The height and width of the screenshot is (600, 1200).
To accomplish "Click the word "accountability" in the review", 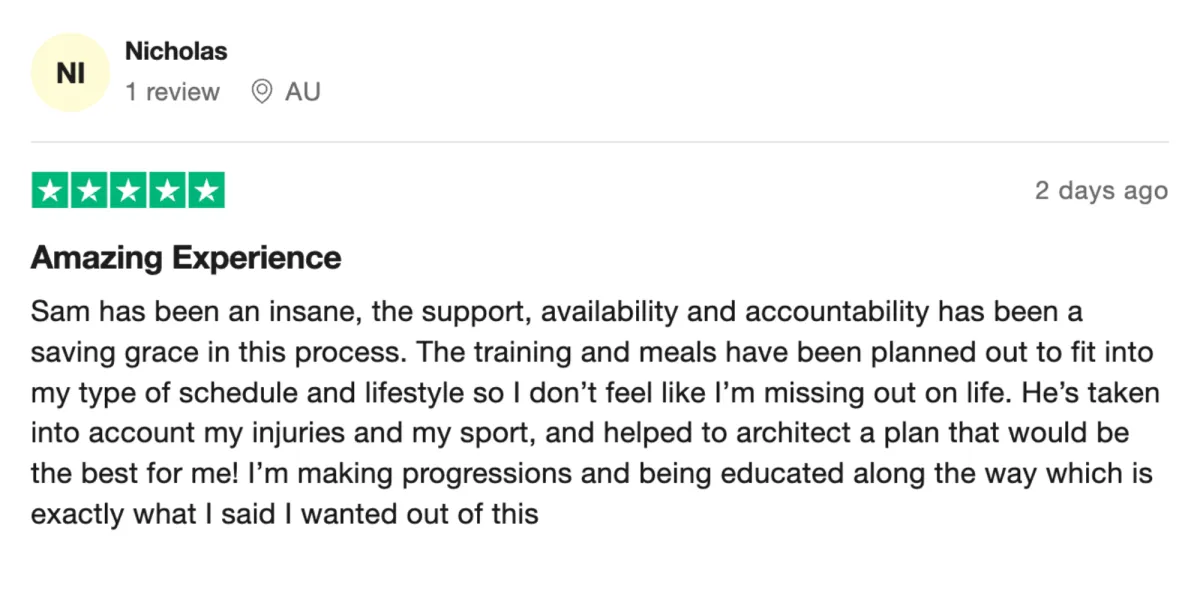I will pos(835,312).
